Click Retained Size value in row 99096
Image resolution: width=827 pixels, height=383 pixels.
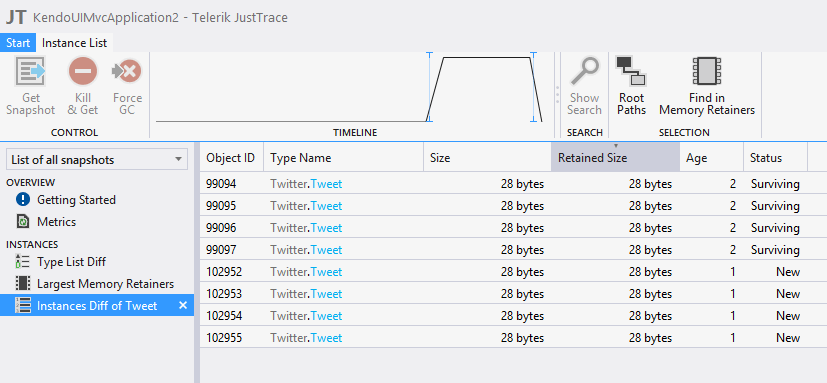(650, 228)
